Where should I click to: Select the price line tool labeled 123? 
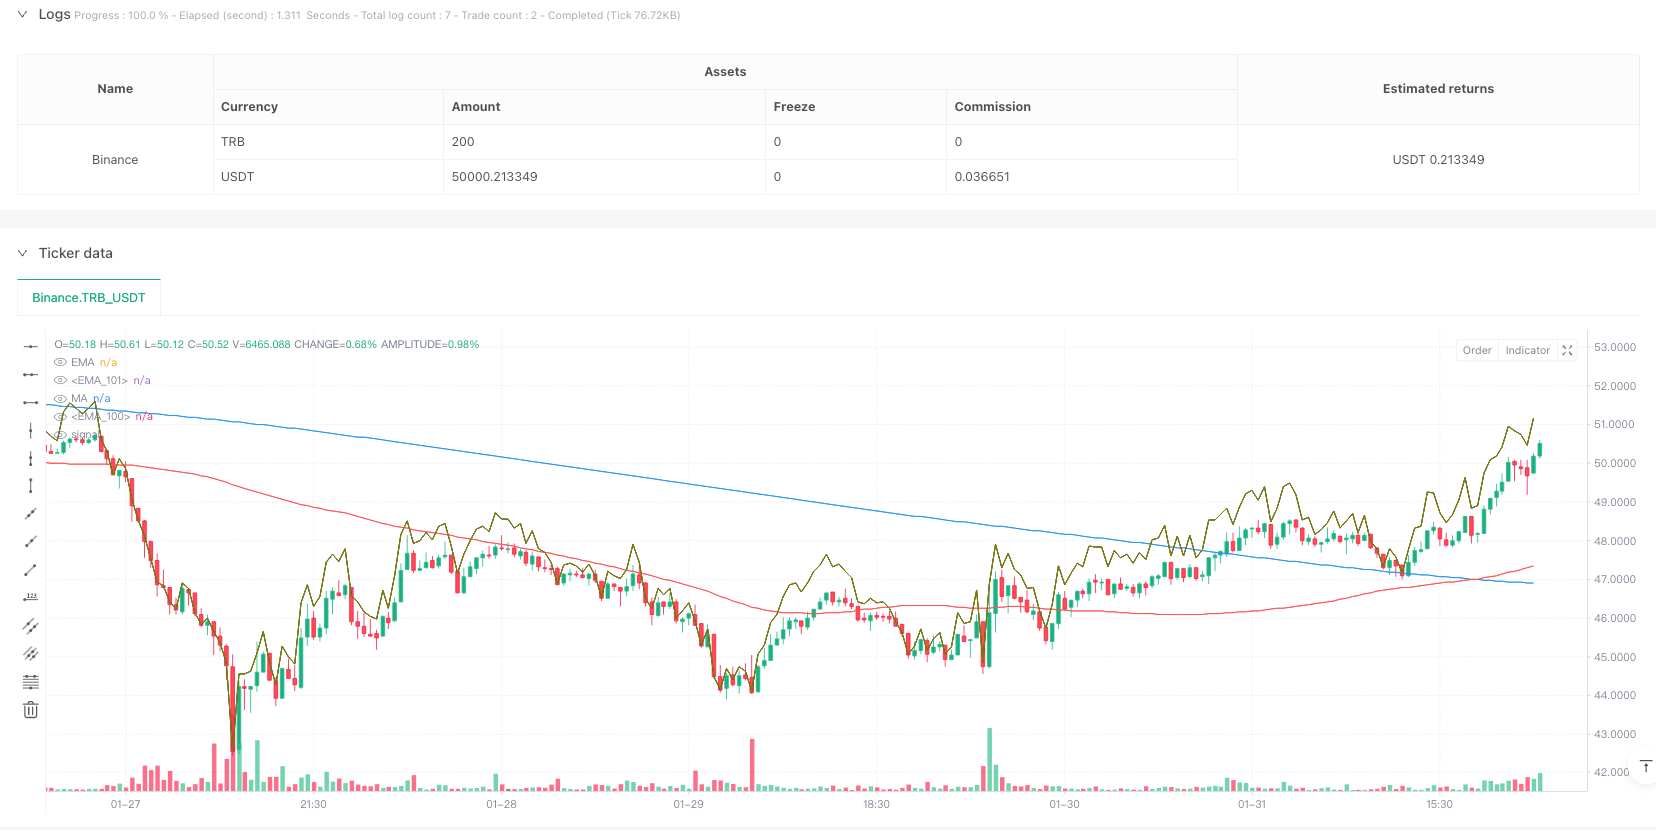[31, 598]
